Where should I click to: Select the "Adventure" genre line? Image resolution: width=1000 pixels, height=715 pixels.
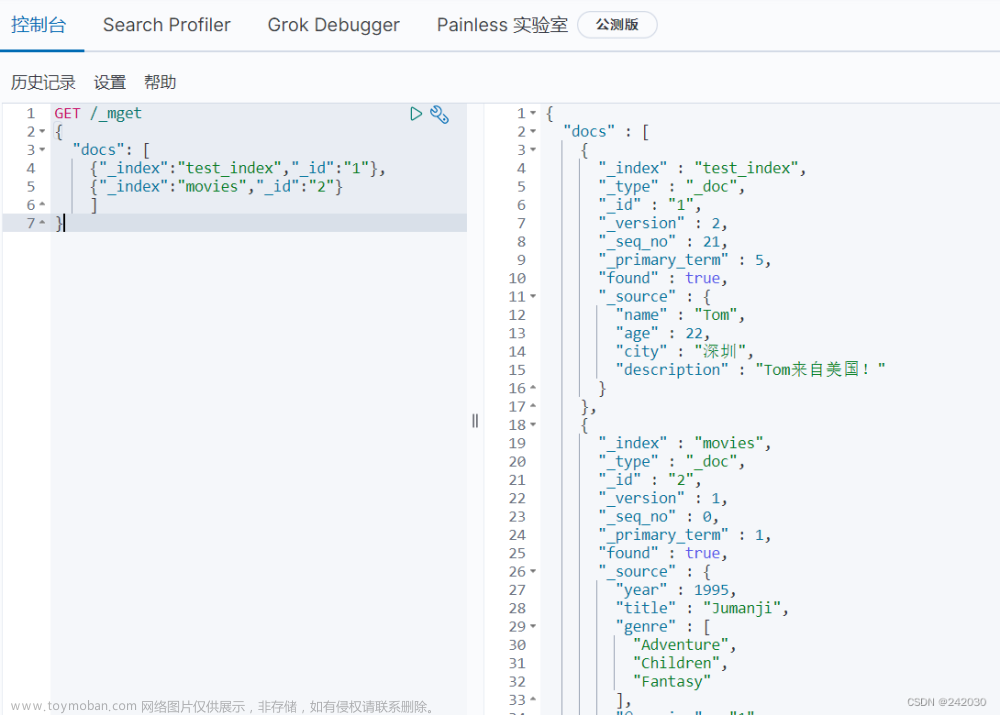[x=685, y=645]
